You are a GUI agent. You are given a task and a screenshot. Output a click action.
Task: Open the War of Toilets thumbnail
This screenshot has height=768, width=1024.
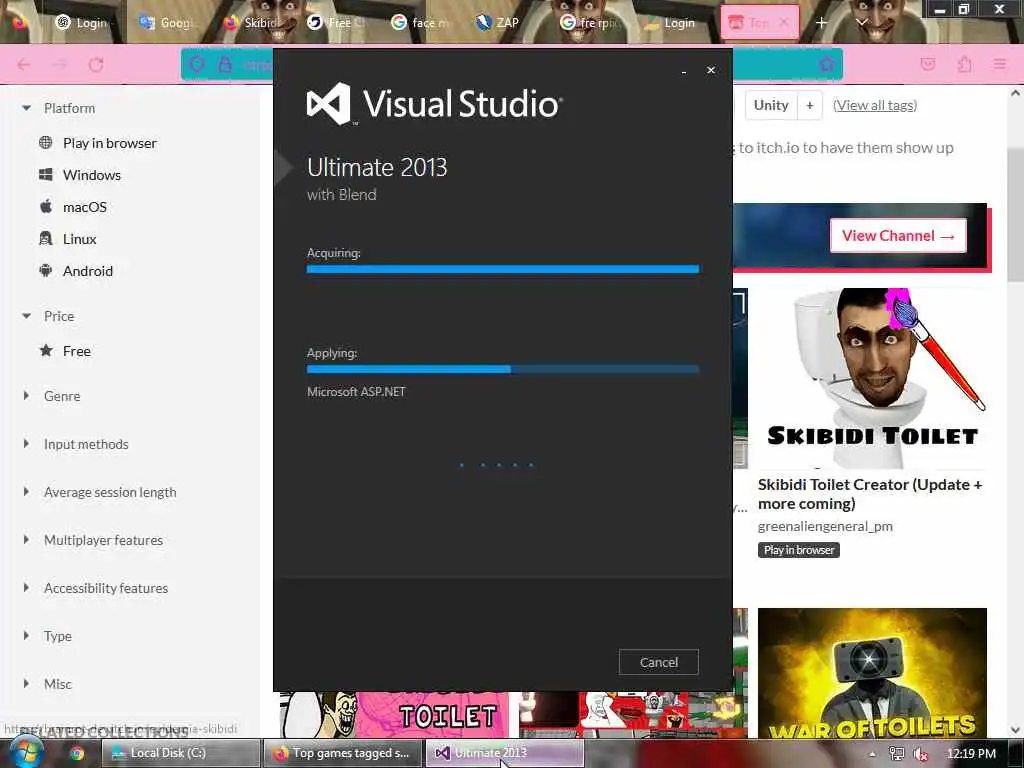872,673
